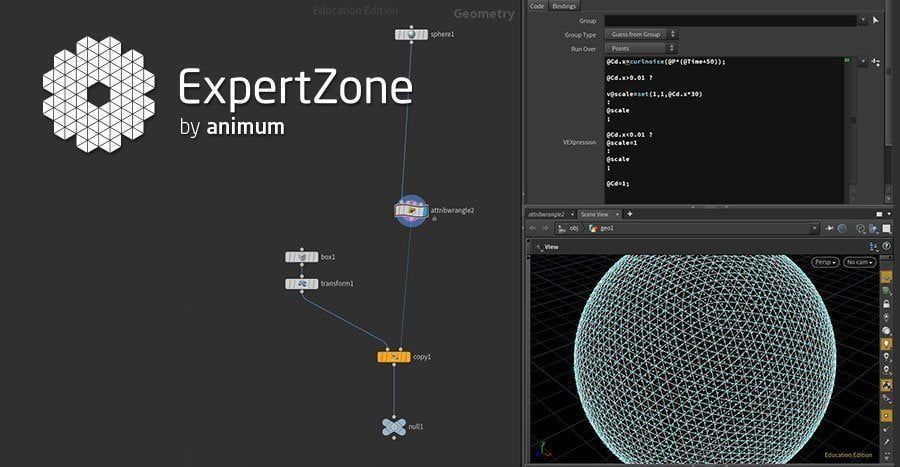This screenshot has width=900, height=467.
Task: Click into the Group input field
Action: [x=731, y=21]
